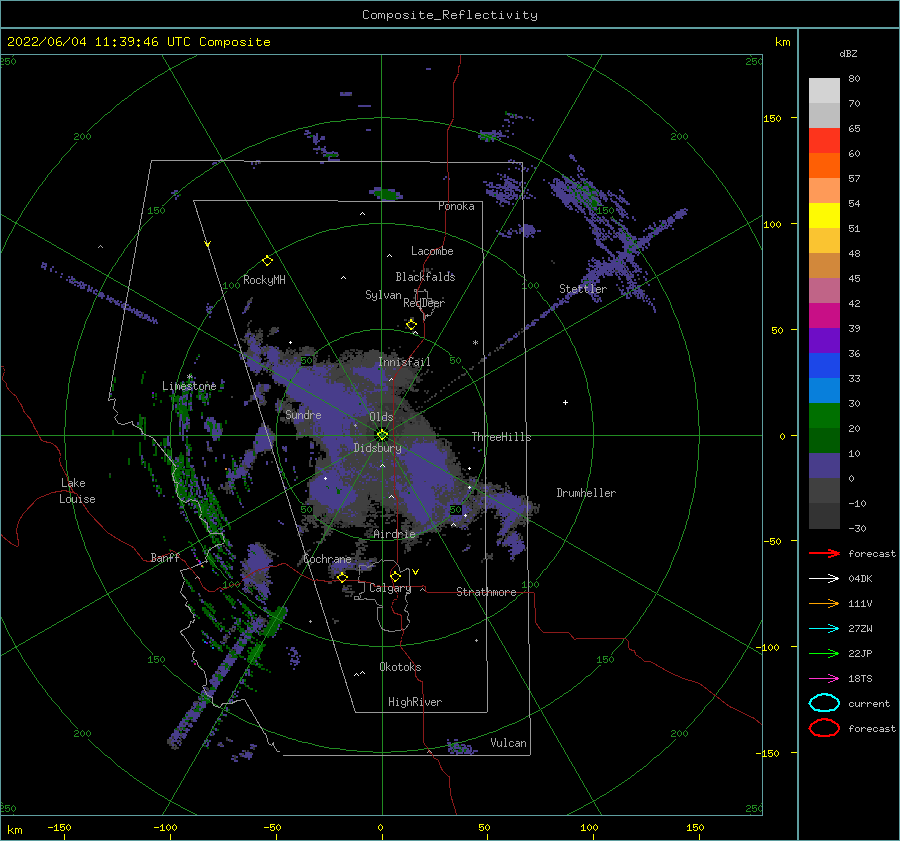Image resolution: width=900 pixels, height=841 pixels.
Task: Click the Ponoka label
Action: pyautogui.click(x=456, y=206)
